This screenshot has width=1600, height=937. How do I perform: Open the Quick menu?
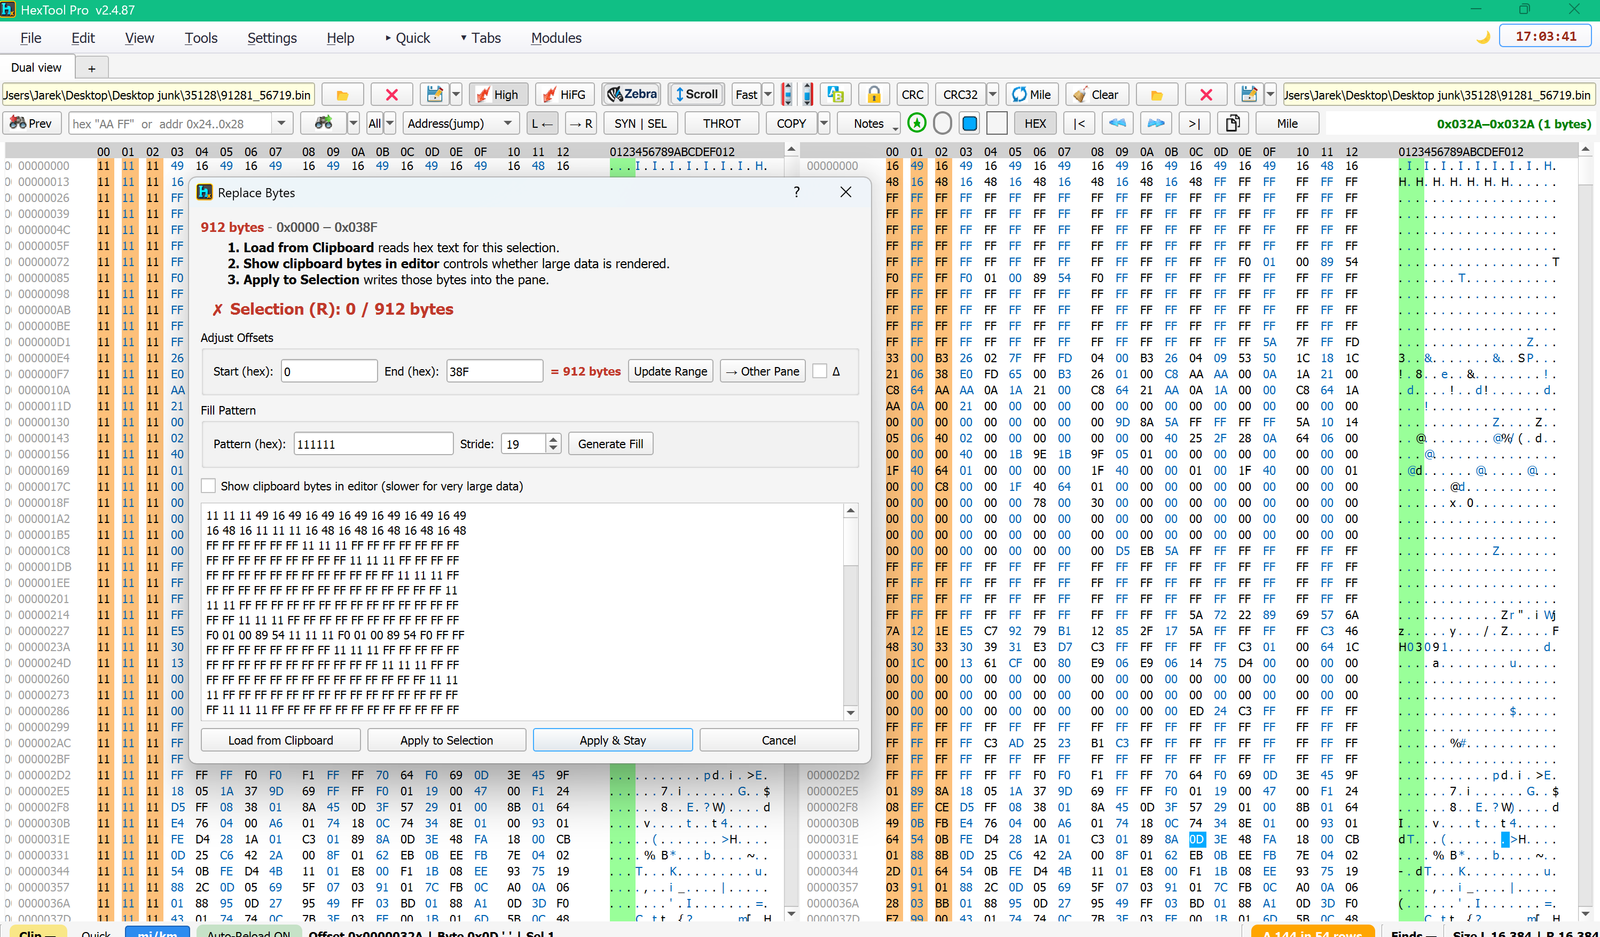(408, 38)
